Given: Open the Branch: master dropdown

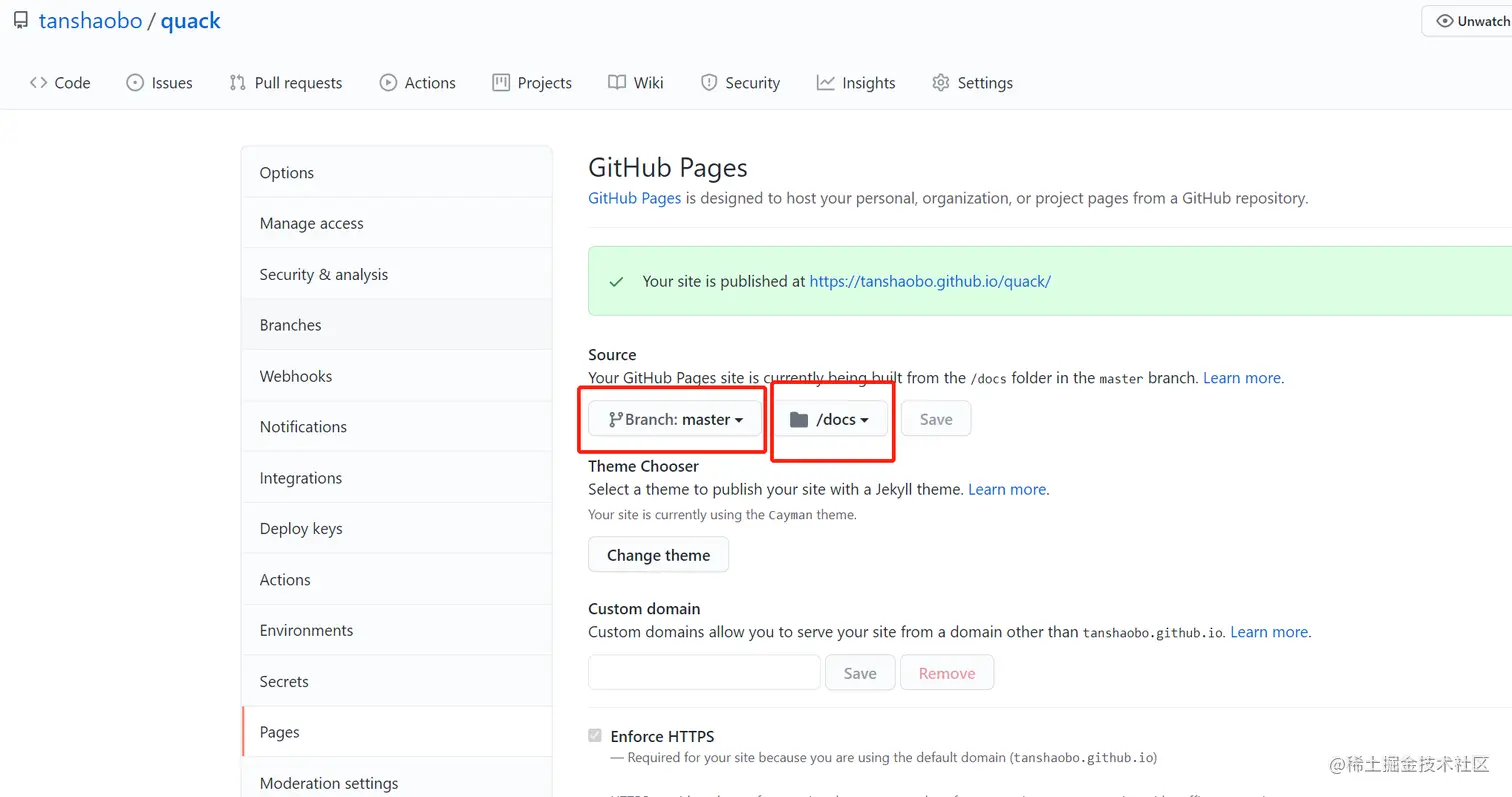Looking at the screenshot, I should click(x=676, y=419).
